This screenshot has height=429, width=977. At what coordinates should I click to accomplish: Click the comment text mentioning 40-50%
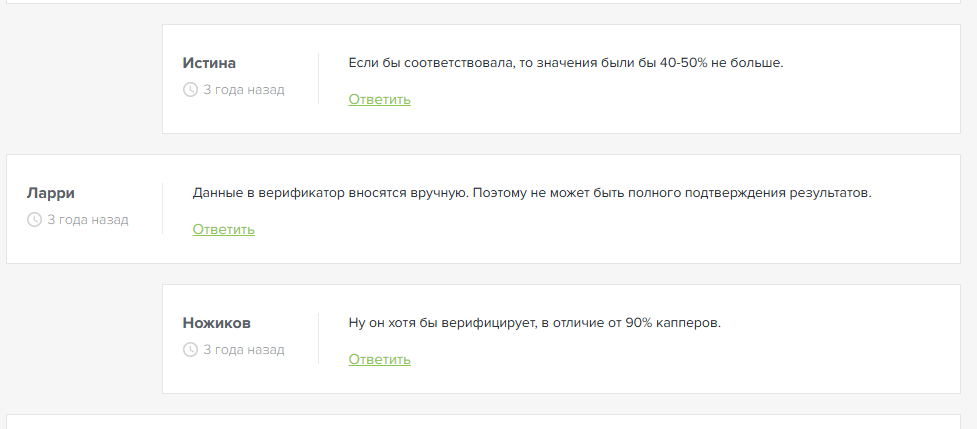point(565,63)
